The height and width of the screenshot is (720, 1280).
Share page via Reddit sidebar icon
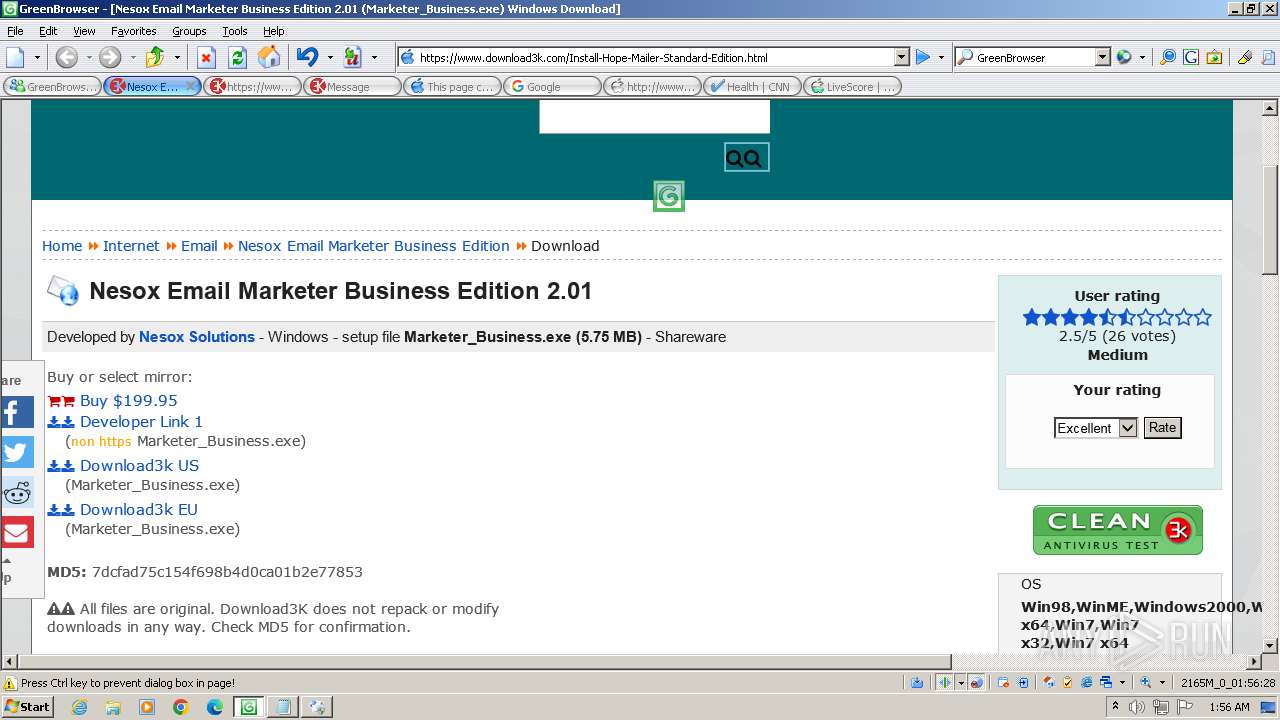coord(17,492)
